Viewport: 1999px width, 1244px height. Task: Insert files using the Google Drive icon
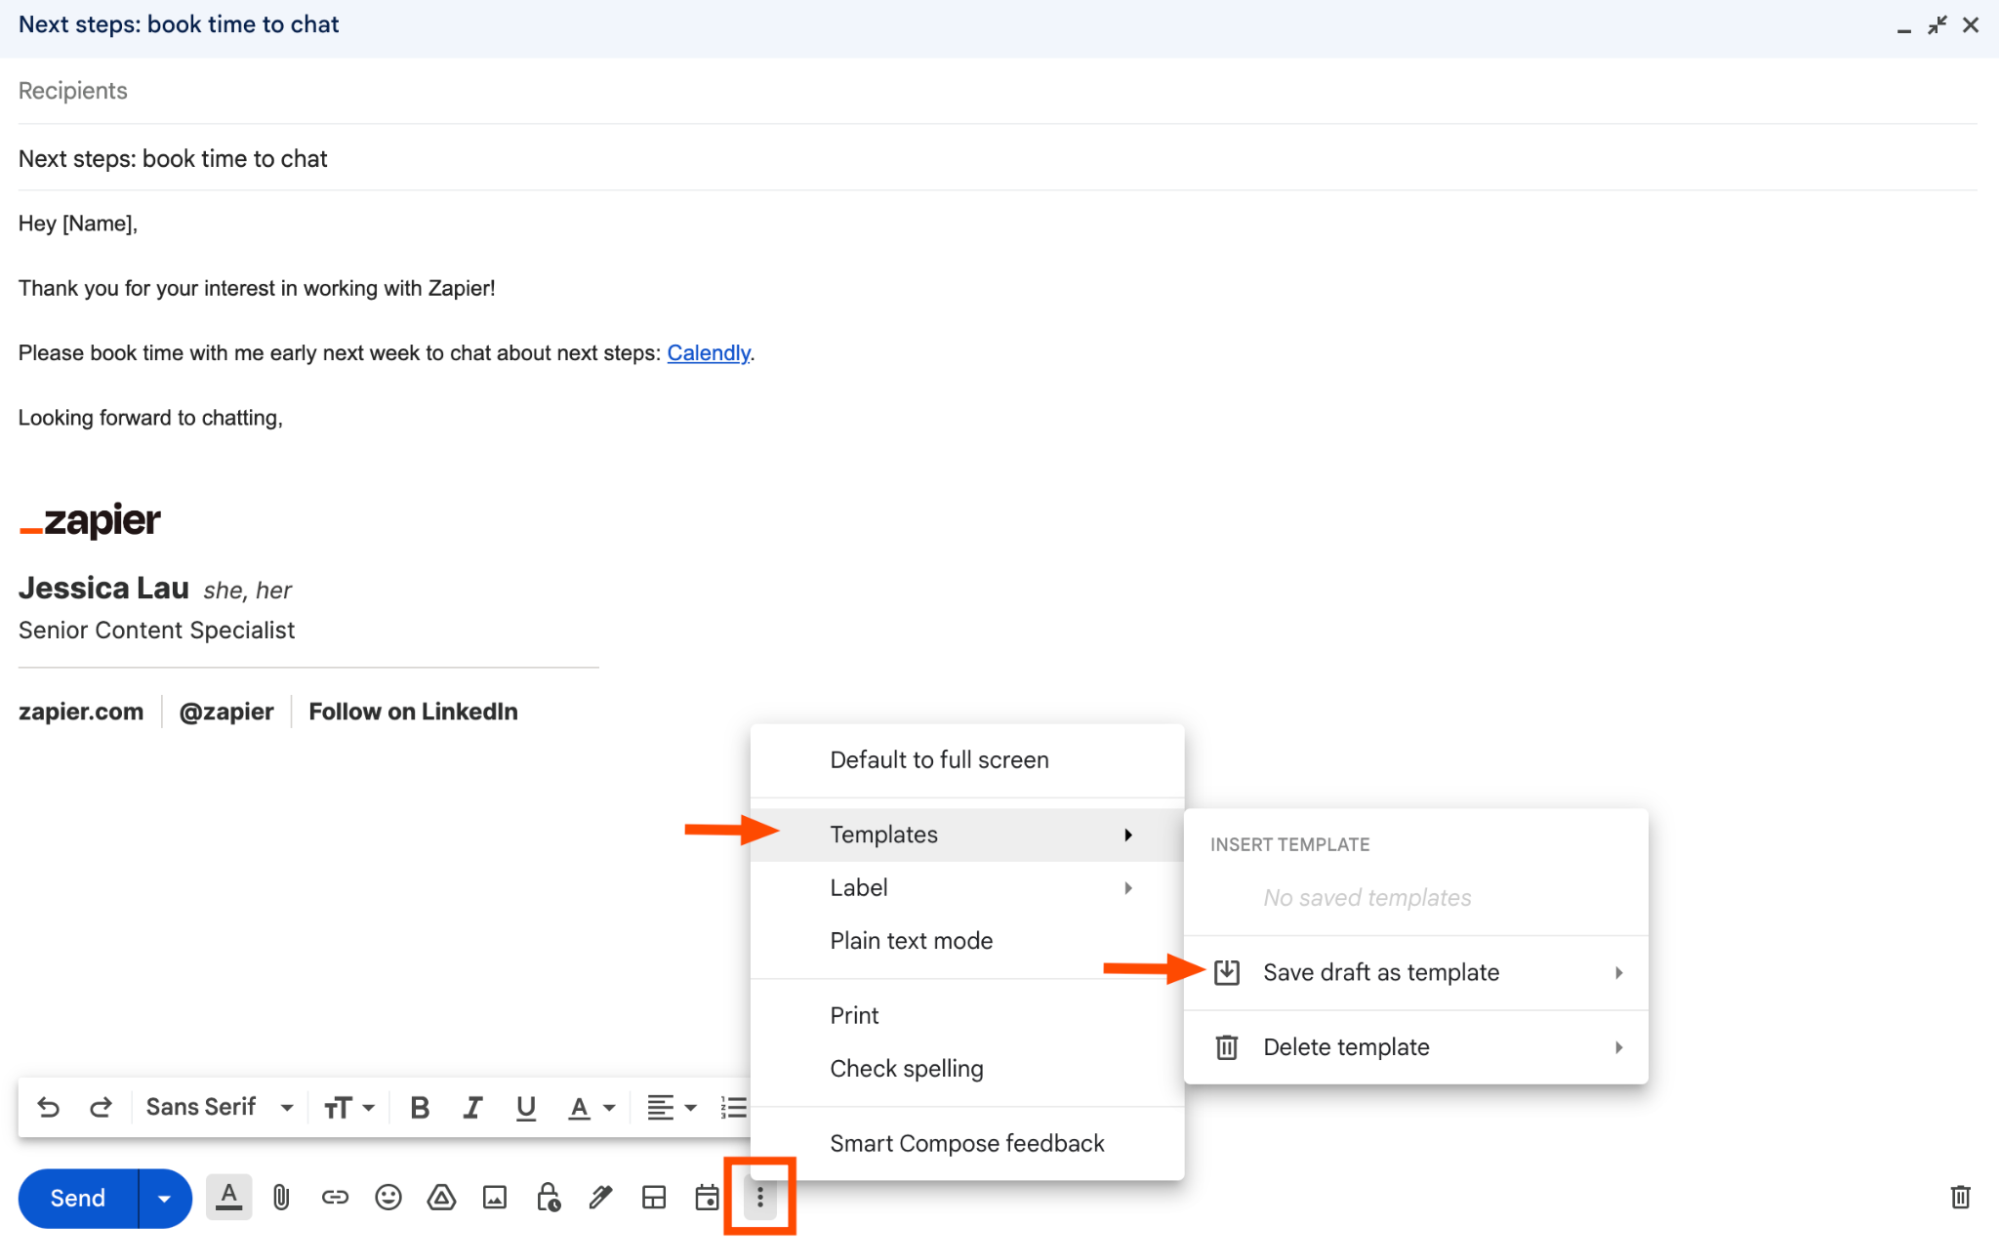(441, 1197)
